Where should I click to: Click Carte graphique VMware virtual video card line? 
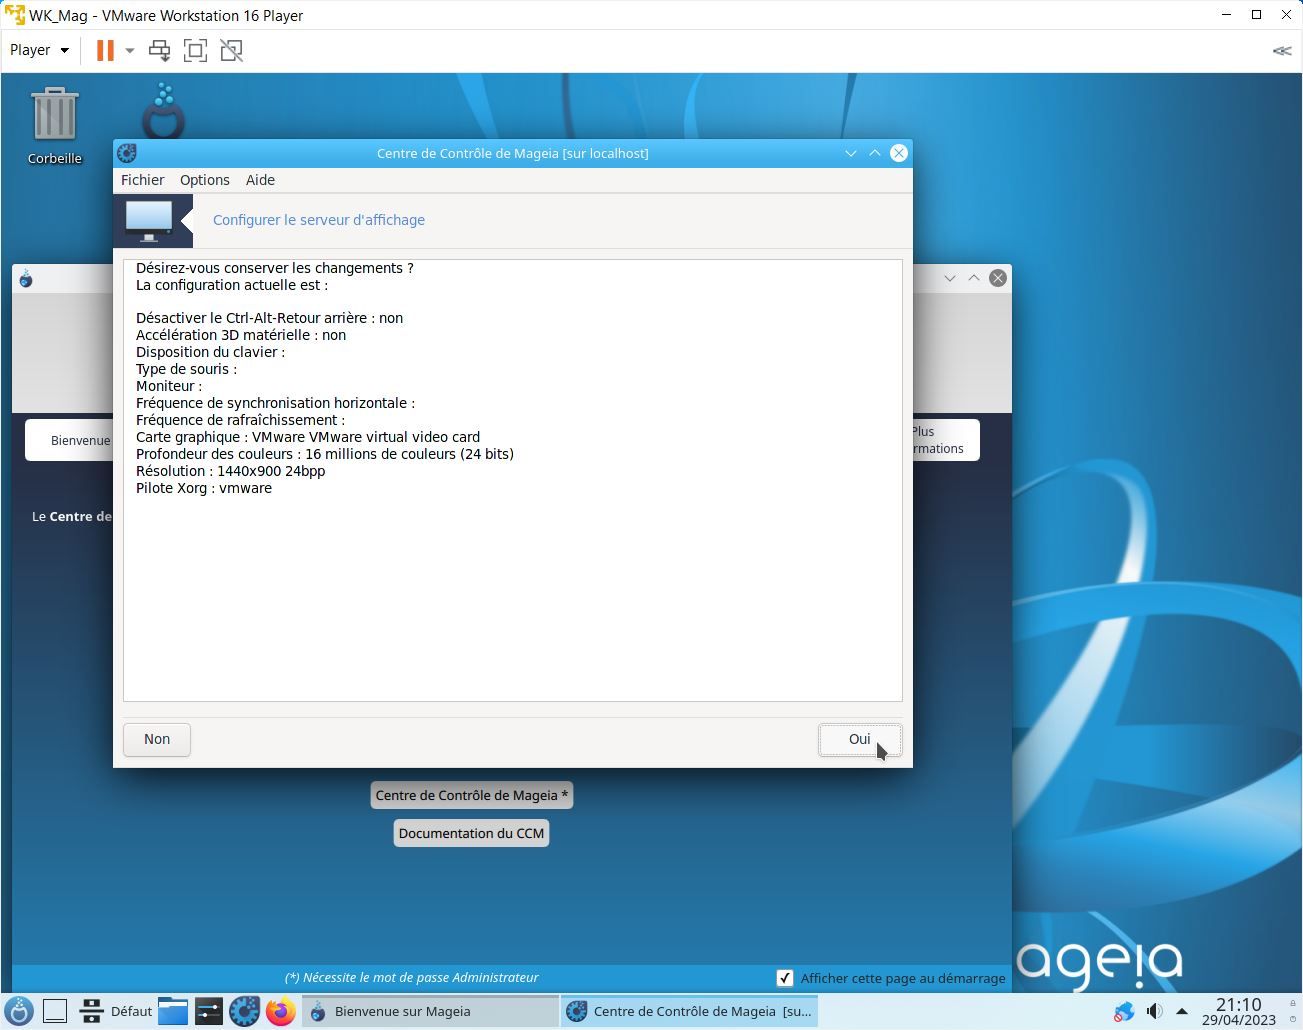coord(308,437)
